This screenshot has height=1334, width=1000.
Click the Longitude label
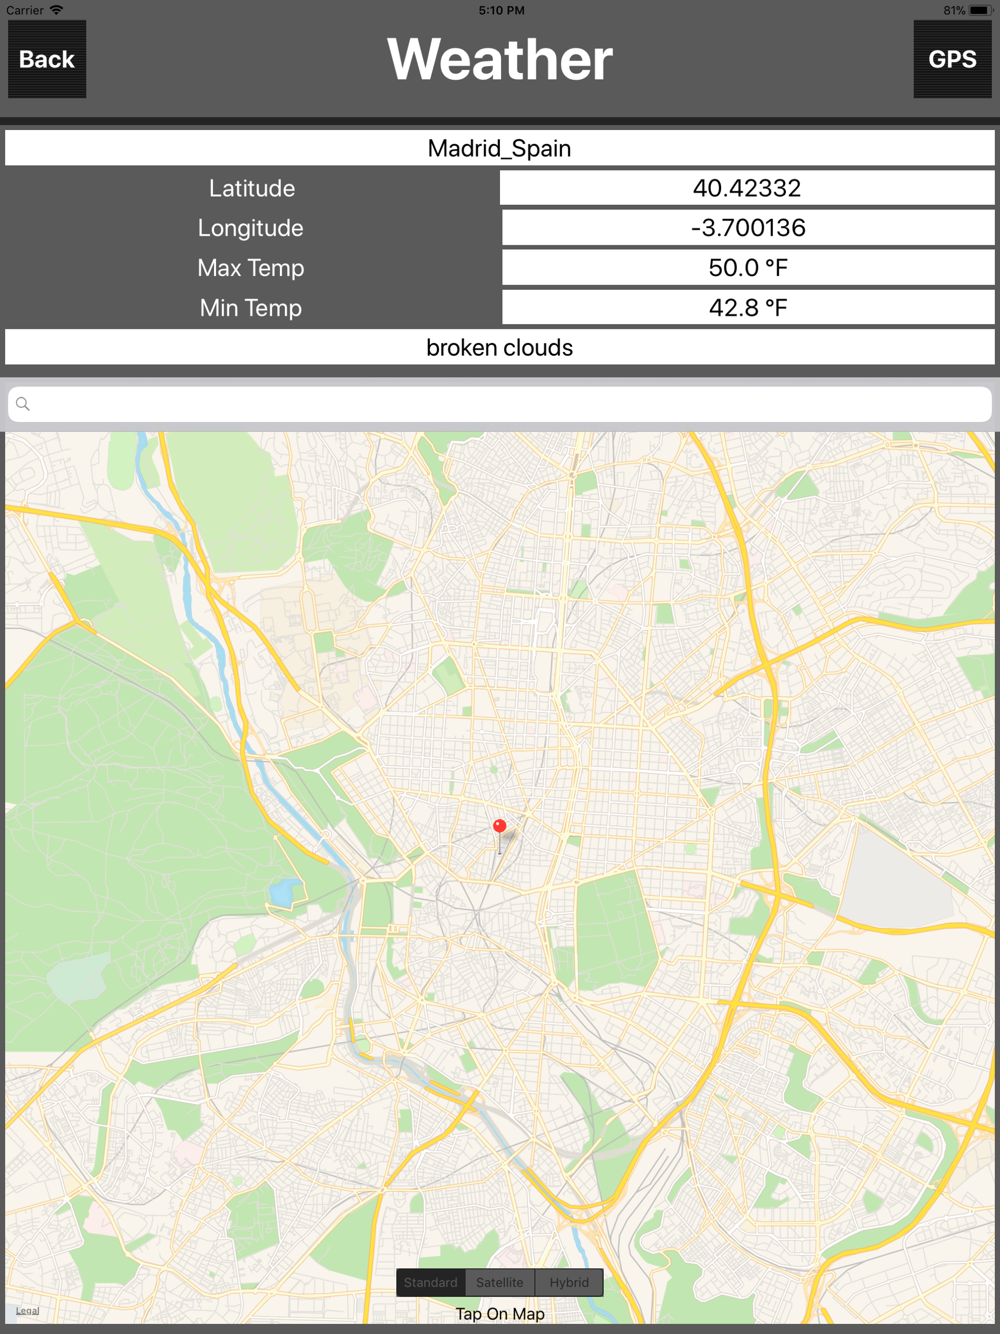tap(250, 228)
